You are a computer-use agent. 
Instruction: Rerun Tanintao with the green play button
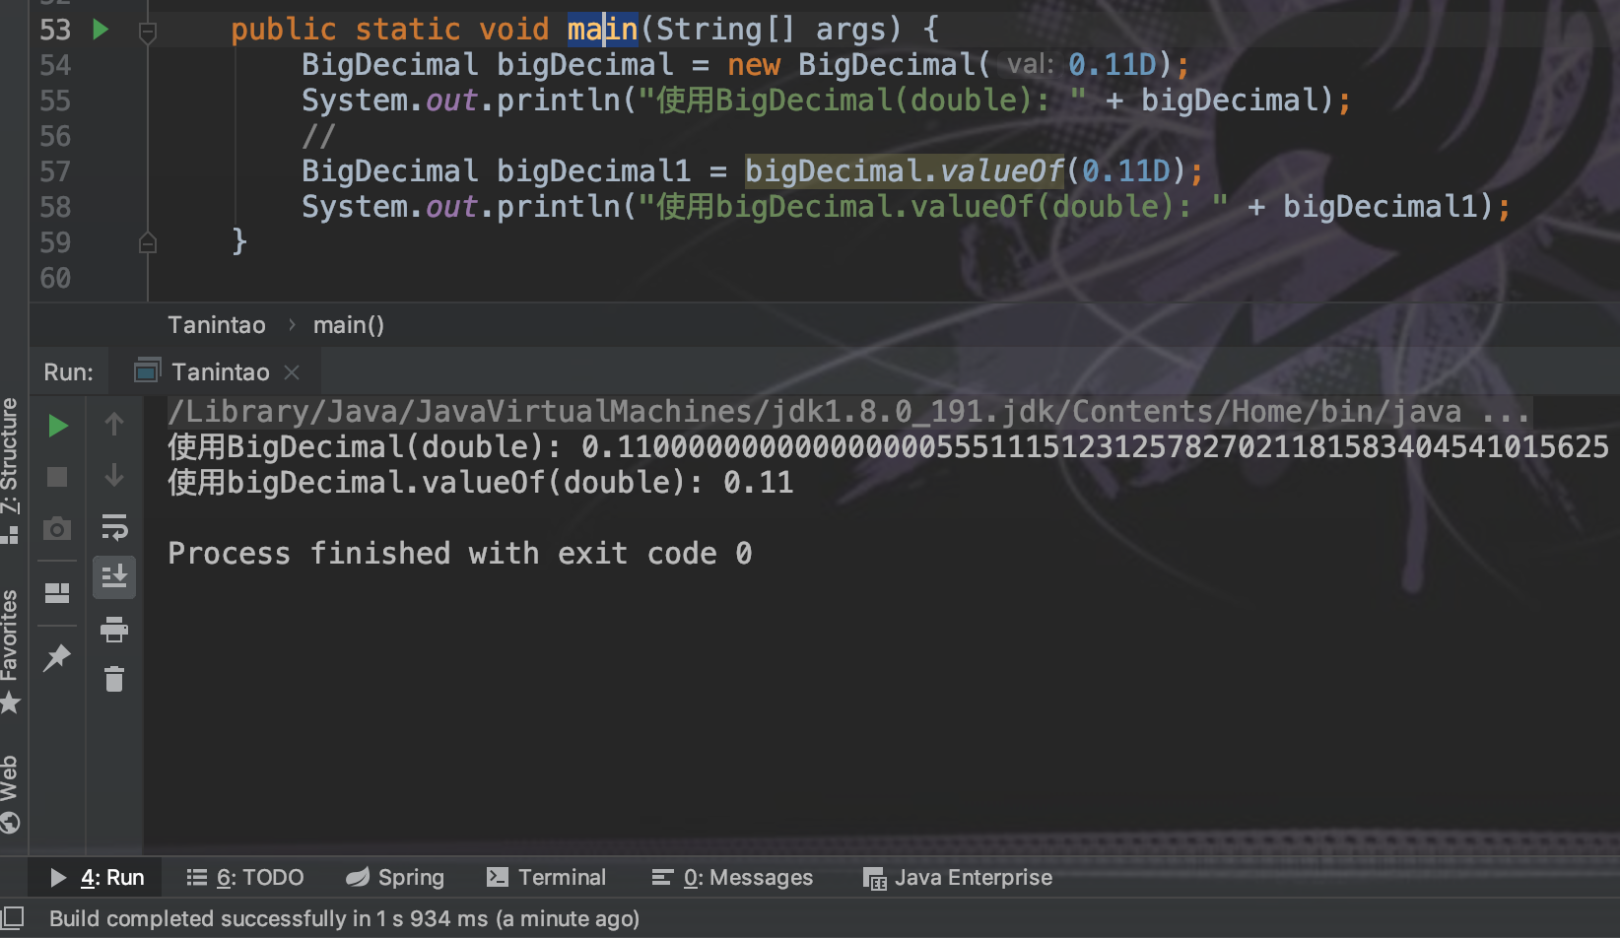(58, 426)
